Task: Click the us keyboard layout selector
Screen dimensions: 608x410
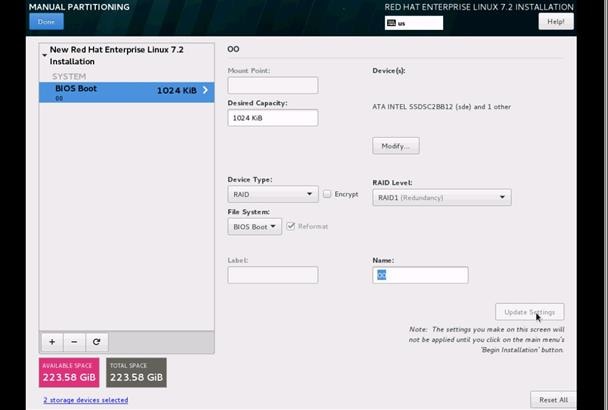Action: click(x=414, y=23)
